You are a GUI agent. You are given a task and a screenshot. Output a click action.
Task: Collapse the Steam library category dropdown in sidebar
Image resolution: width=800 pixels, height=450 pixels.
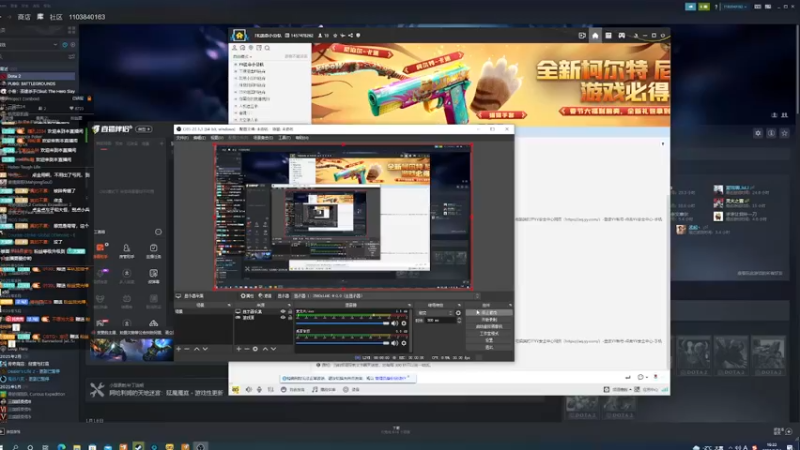(x=55, y=44)
